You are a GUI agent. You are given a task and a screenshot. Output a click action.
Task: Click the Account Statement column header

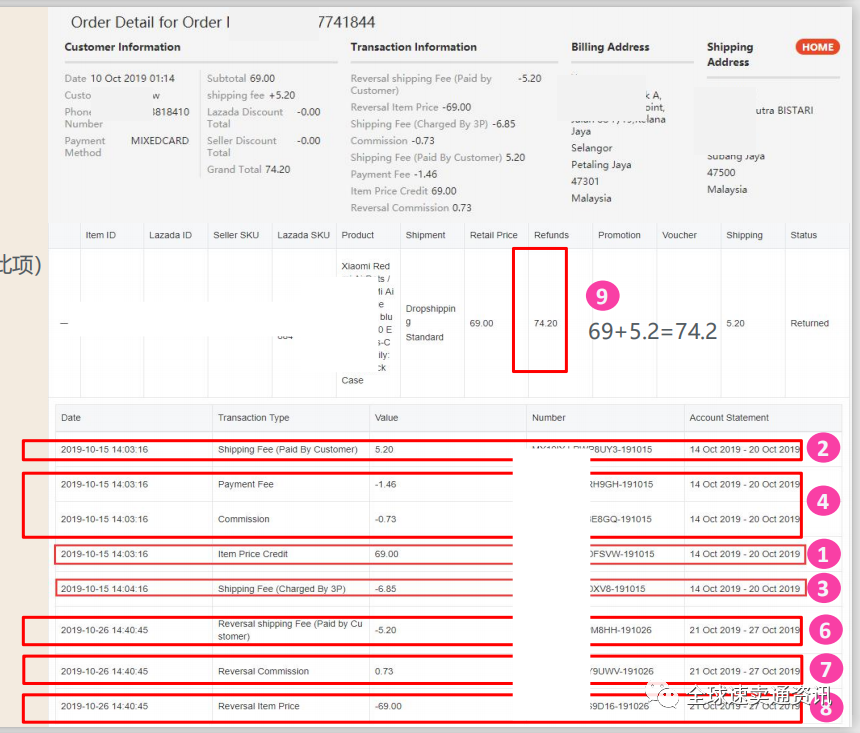(729, 417)
